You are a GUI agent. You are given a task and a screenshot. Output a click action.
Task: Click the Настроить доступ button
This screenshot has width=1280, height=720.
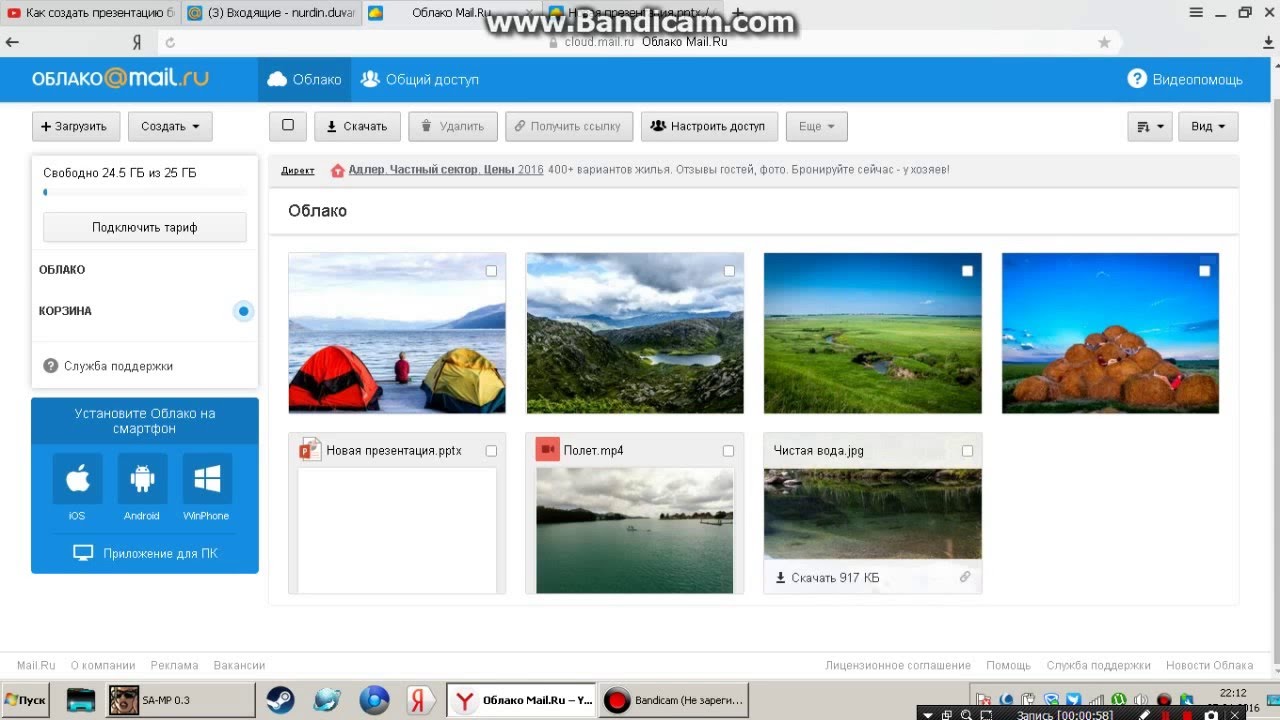click(x=708, y=127)
